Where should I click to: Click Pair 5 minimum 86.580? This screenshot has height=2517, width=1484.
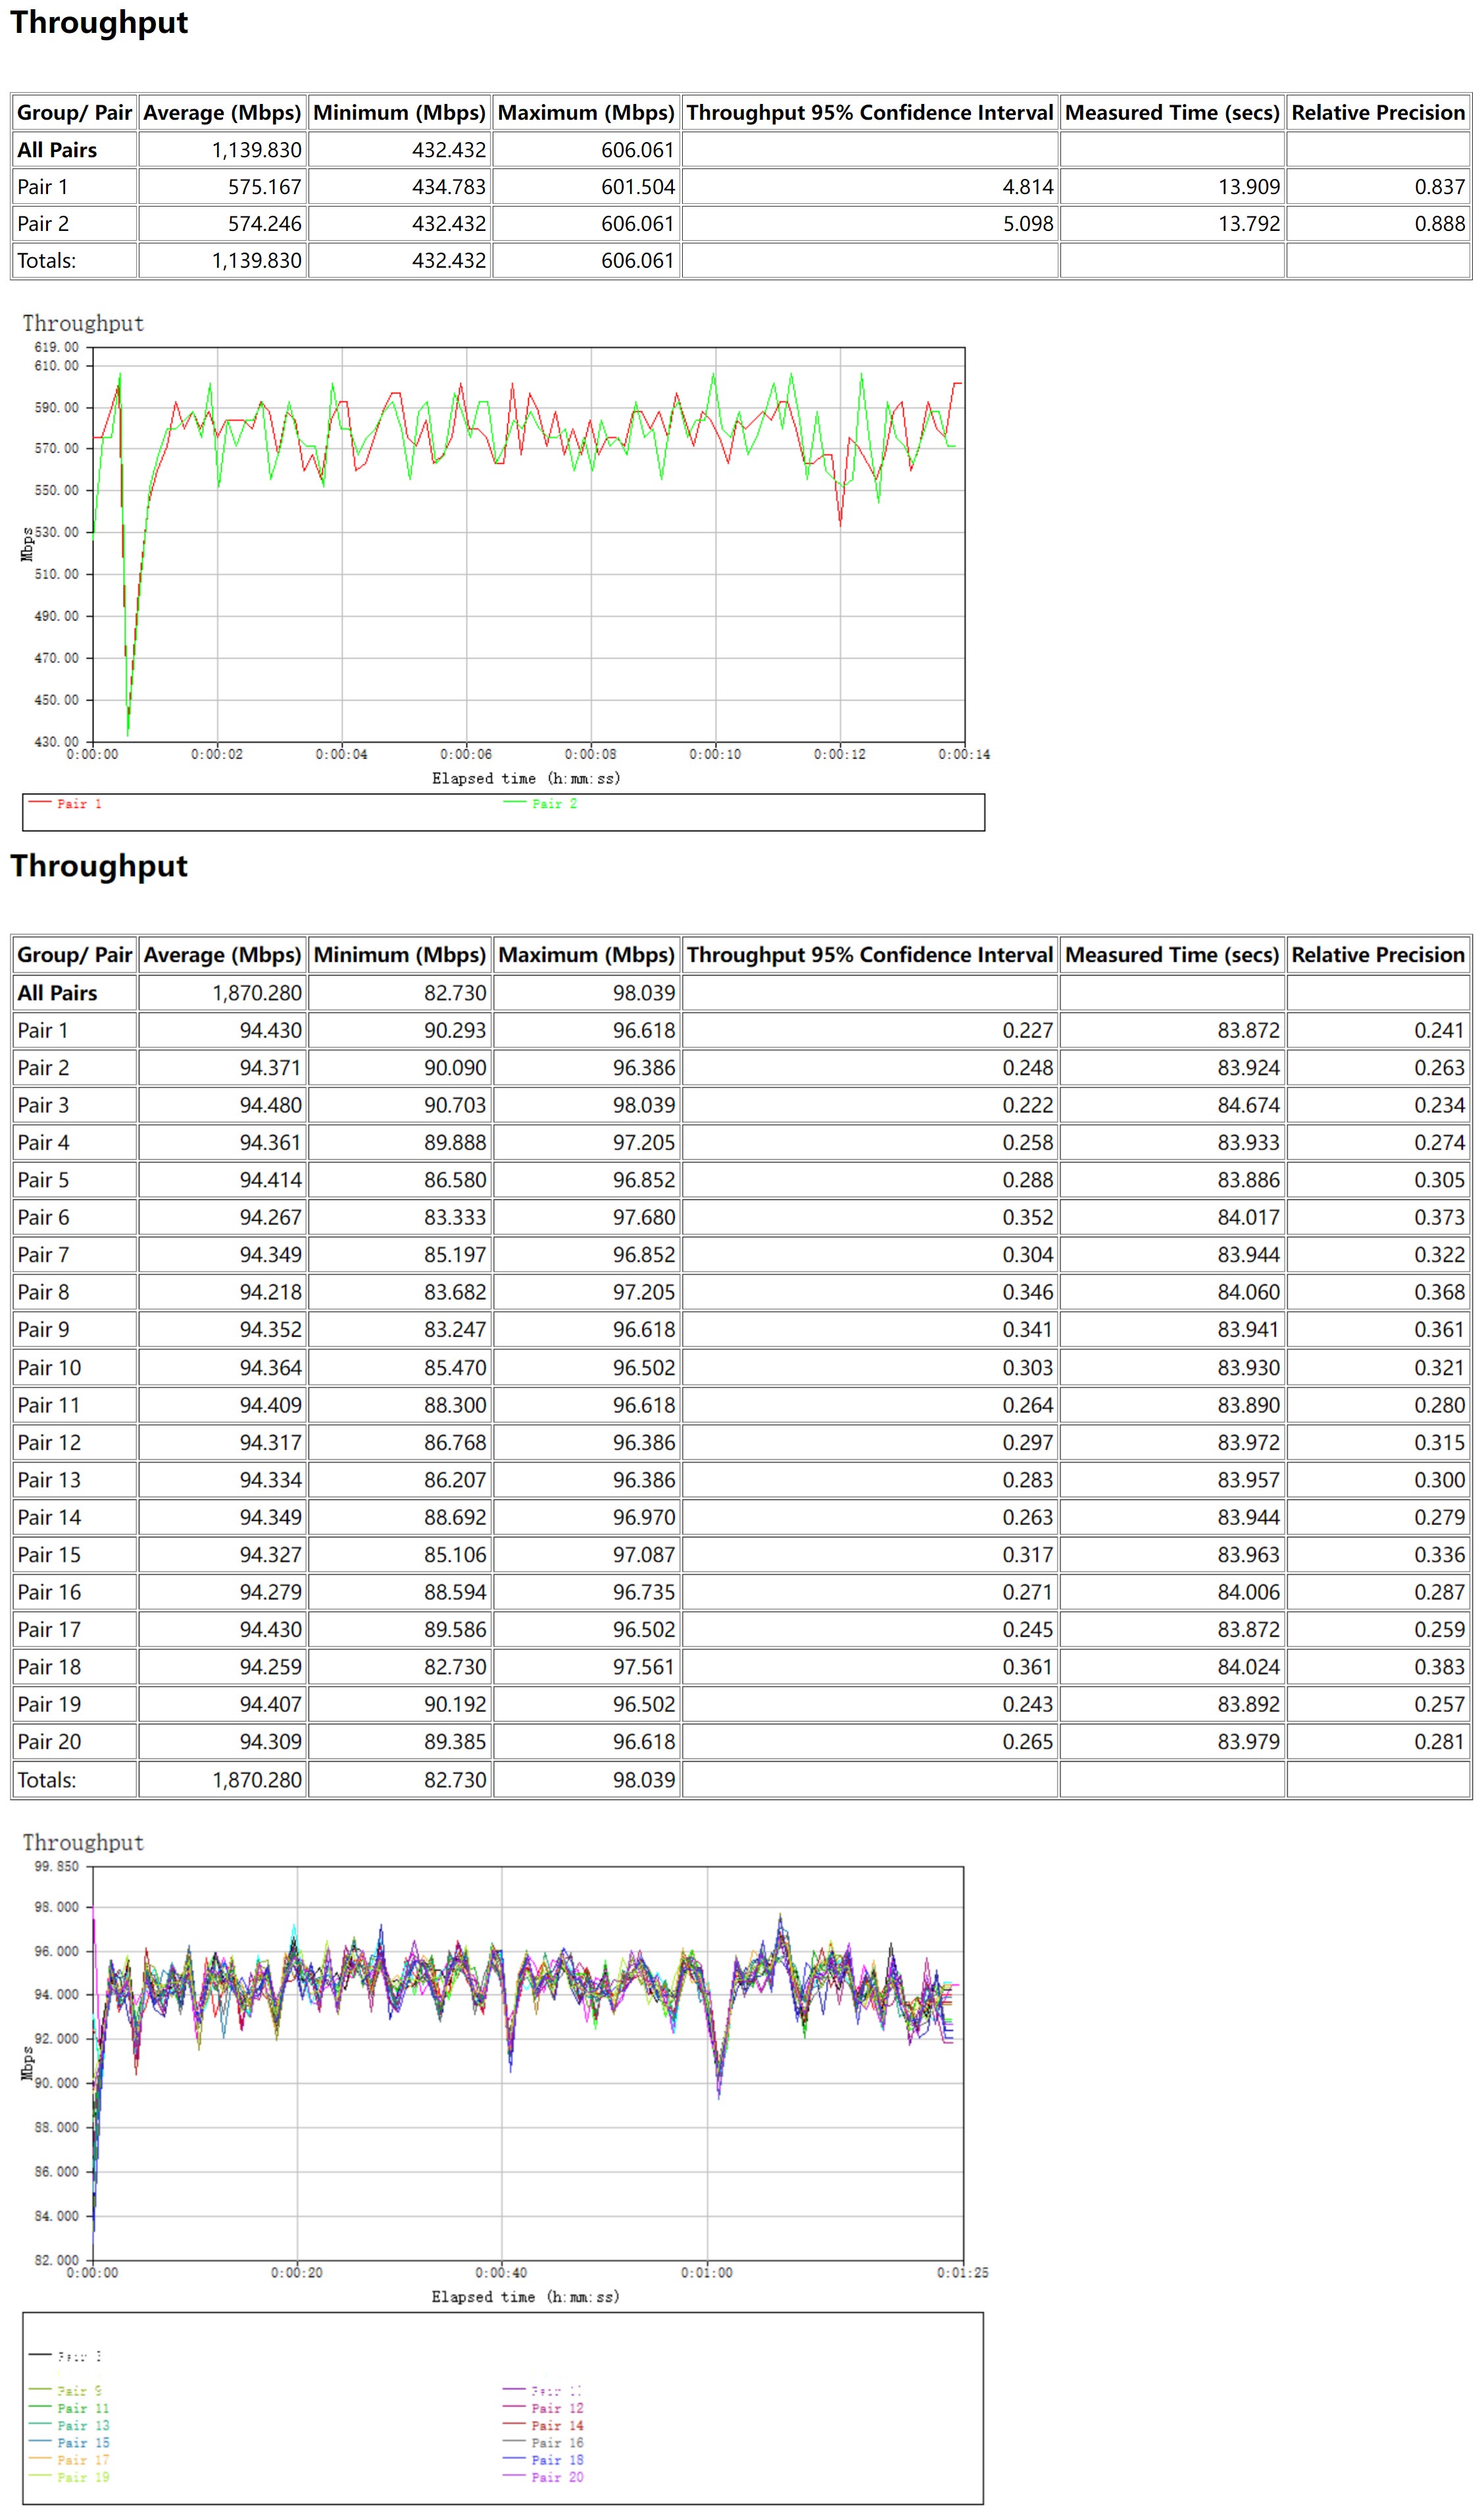(x=455, y=1180)
